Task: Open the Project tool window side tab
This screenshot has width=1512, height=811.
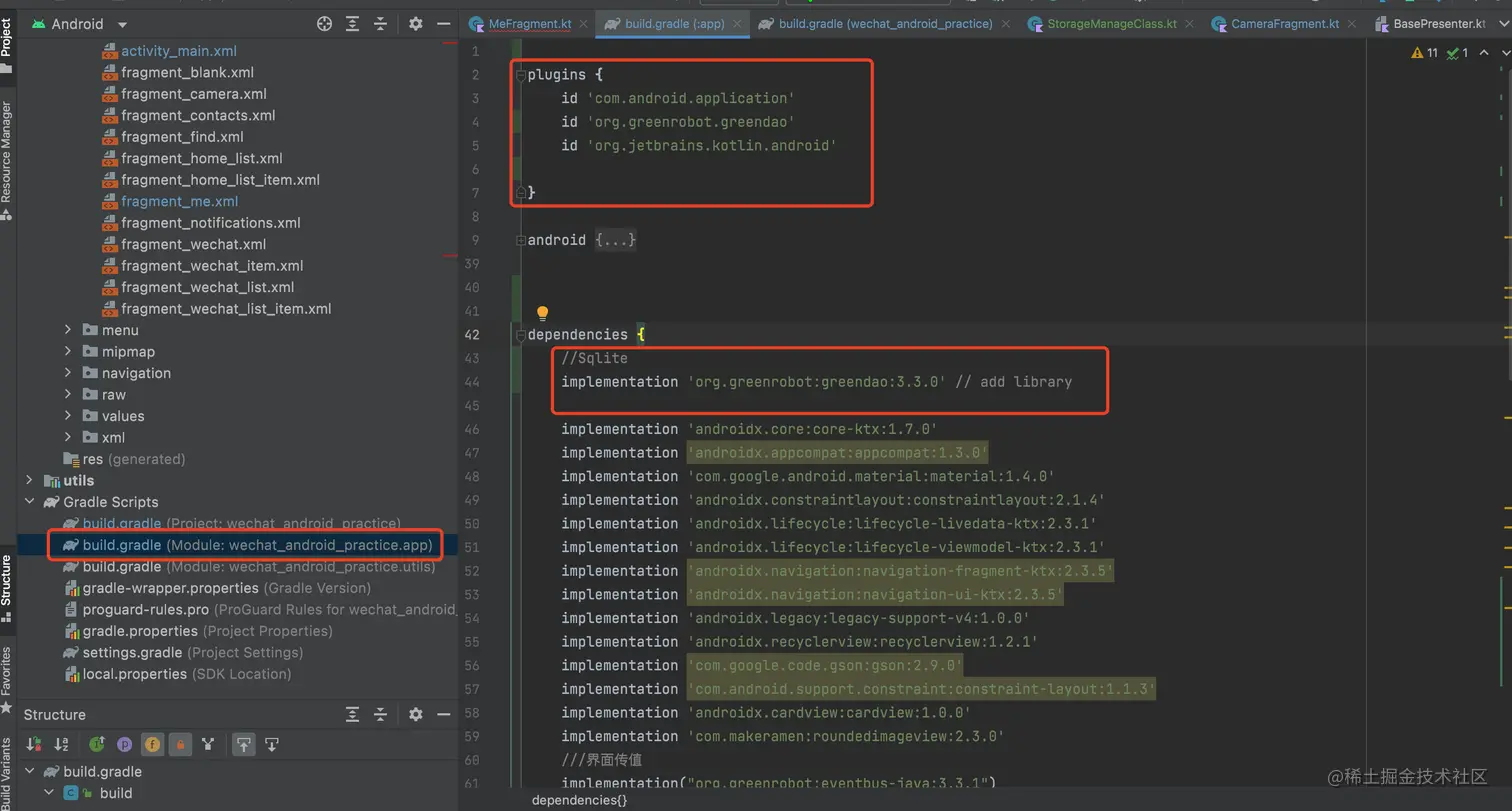Action: [7, 46]
